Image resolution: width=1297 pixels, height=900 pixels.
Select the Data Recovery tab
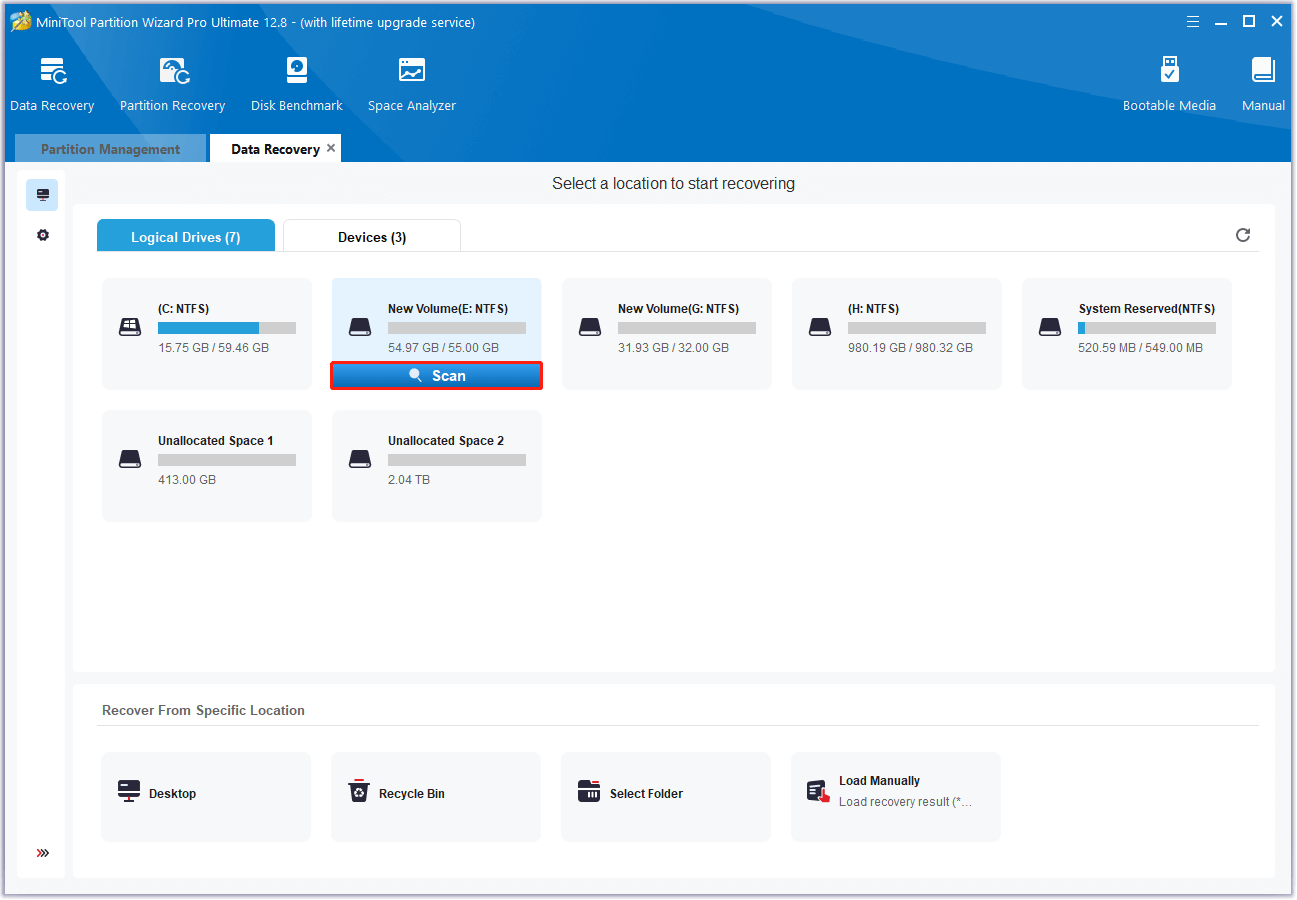[275, 149]
